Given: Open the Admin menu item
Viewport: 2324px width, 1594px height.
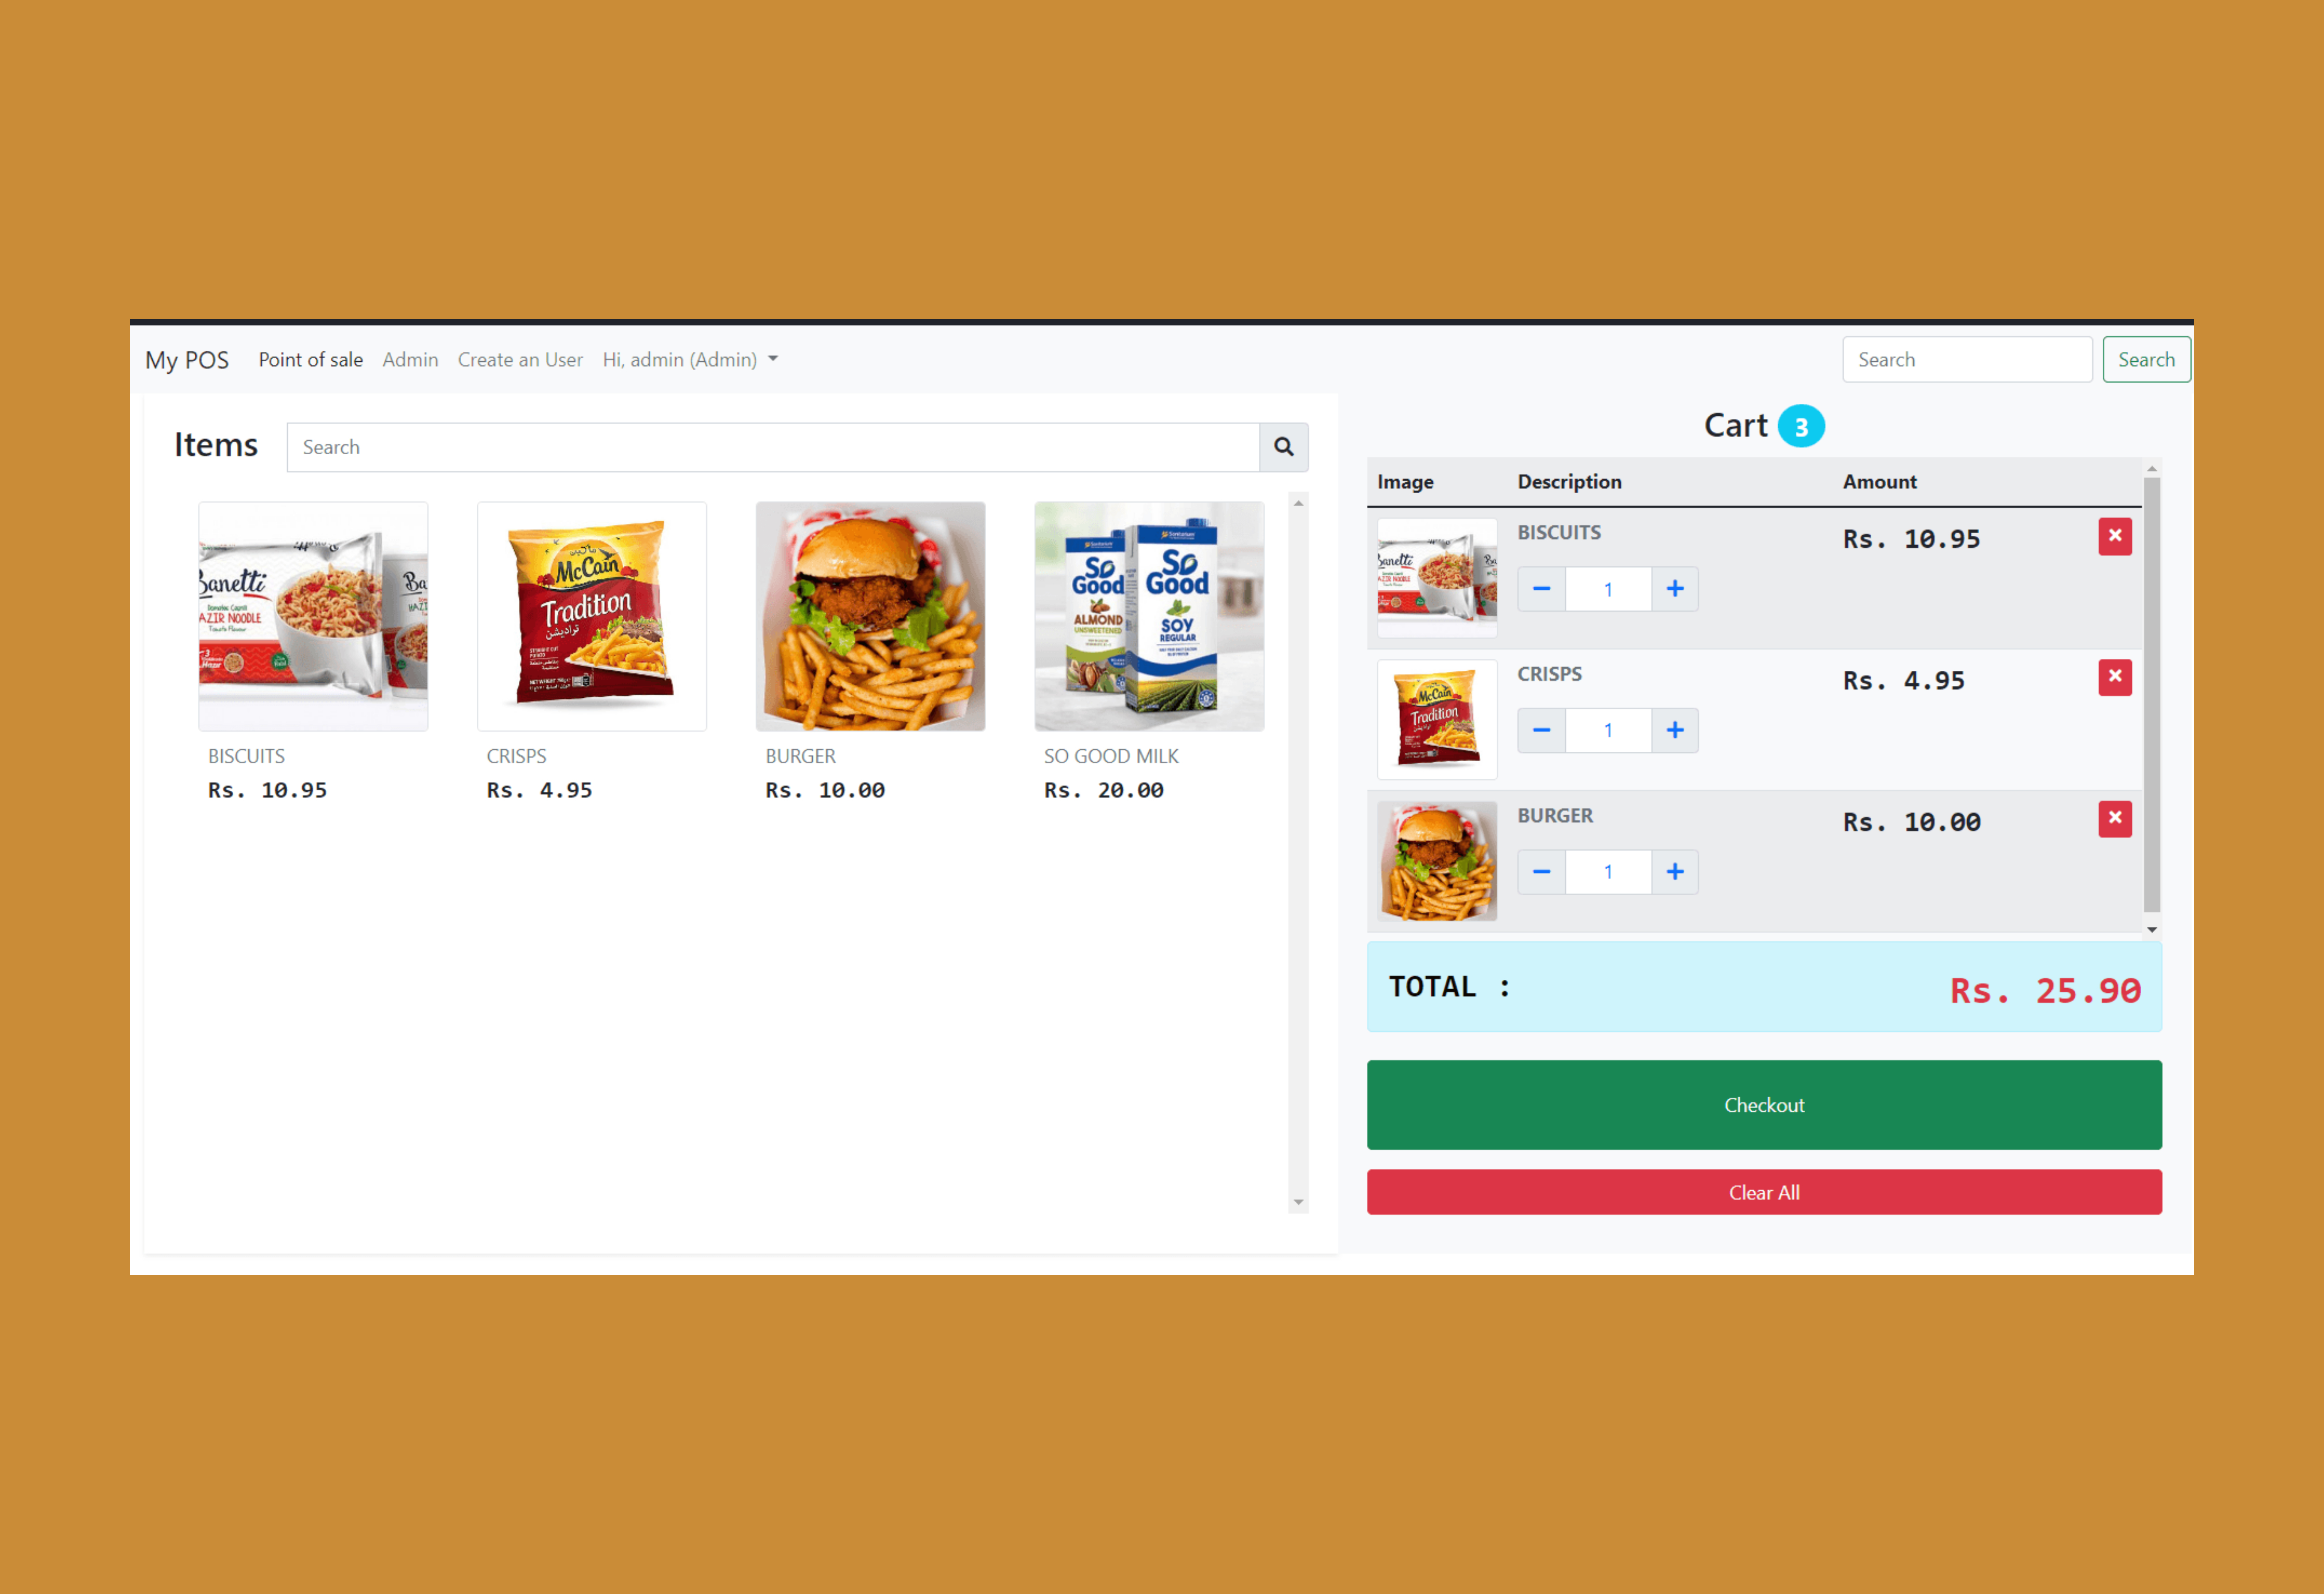Looking at the screenshot, I should (x=410, y=360).
